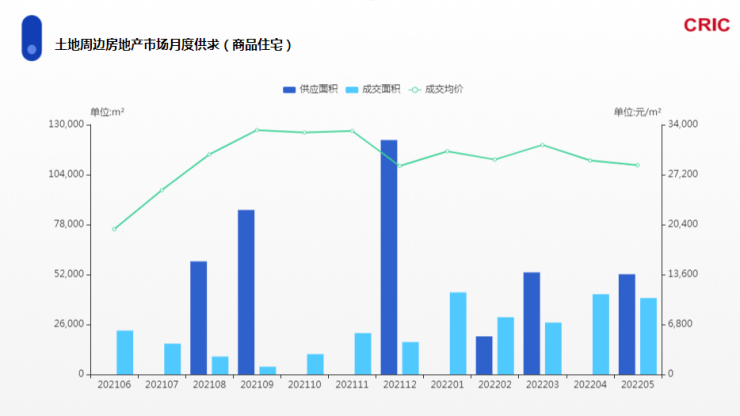The image size is (740, 416).
Task: Click the right axis value 13,600
Action: [x=682, y=274]
